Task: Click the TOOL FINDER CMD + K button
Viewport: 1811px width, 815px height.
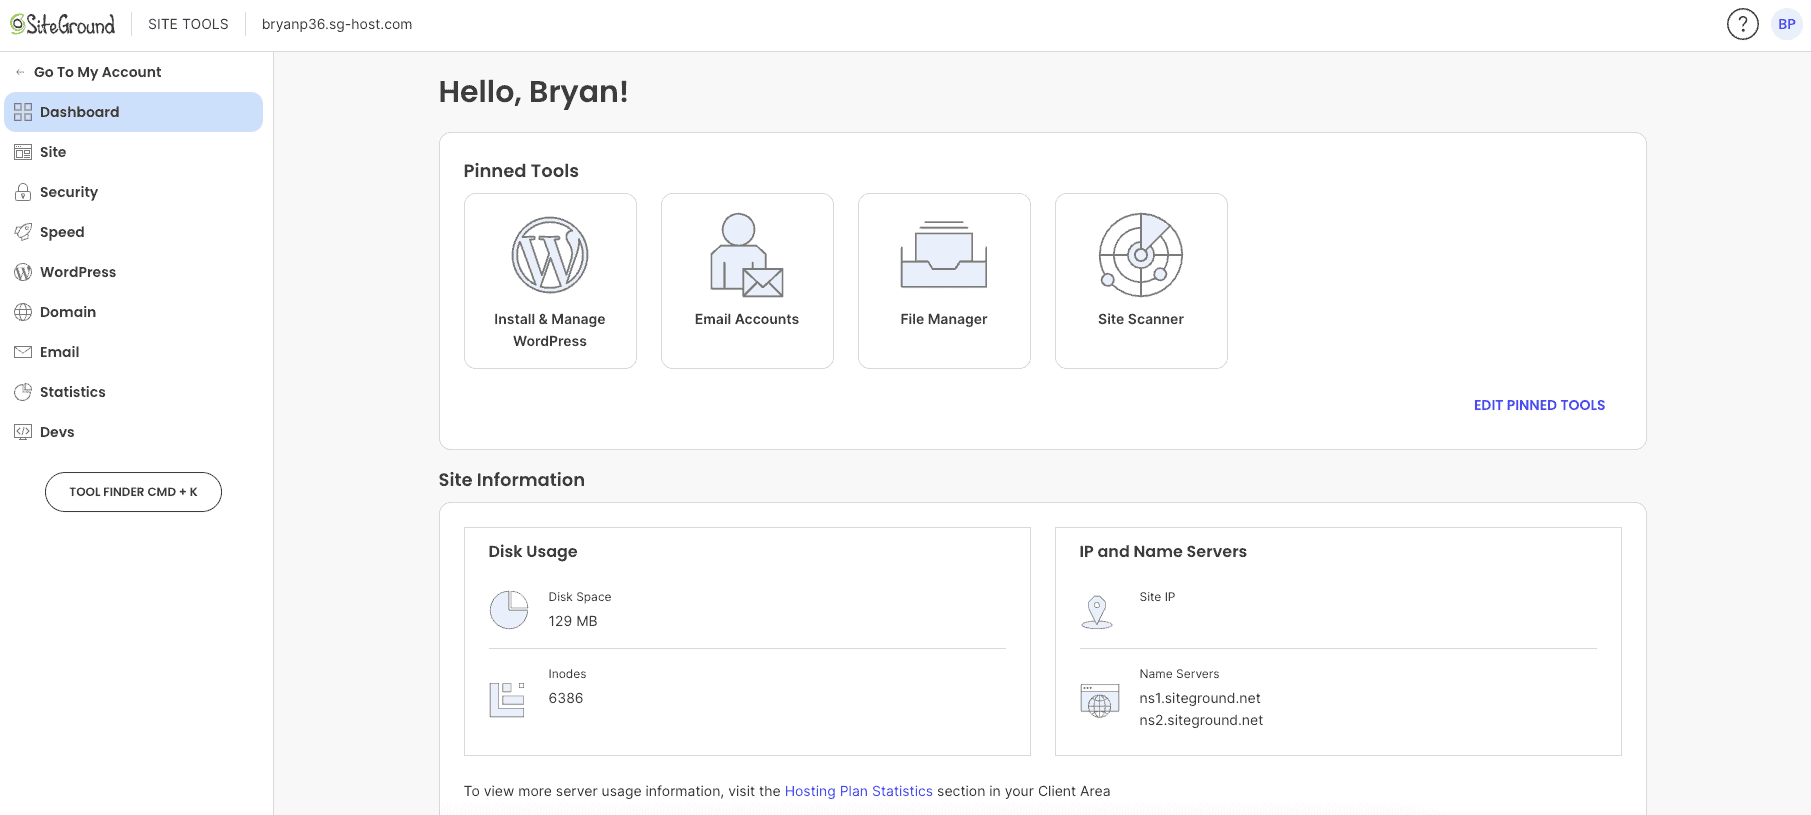Action: click(x=133, y=492)
